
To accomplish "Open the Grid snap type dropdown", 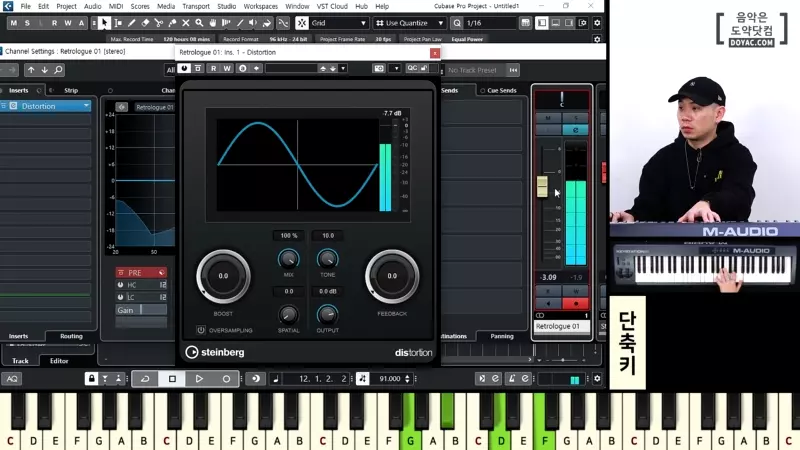I will tap(363, 23).
